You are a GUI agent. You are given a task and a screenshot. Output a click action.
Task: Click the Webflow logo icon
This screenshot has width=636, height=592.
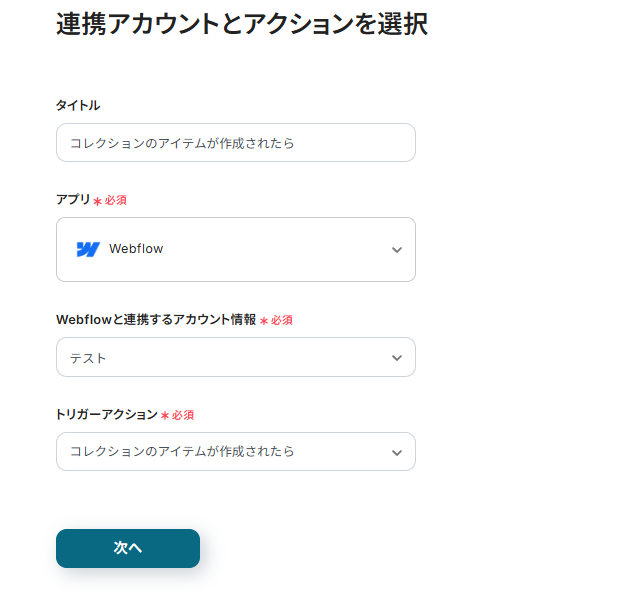click(x=88, y=249)
